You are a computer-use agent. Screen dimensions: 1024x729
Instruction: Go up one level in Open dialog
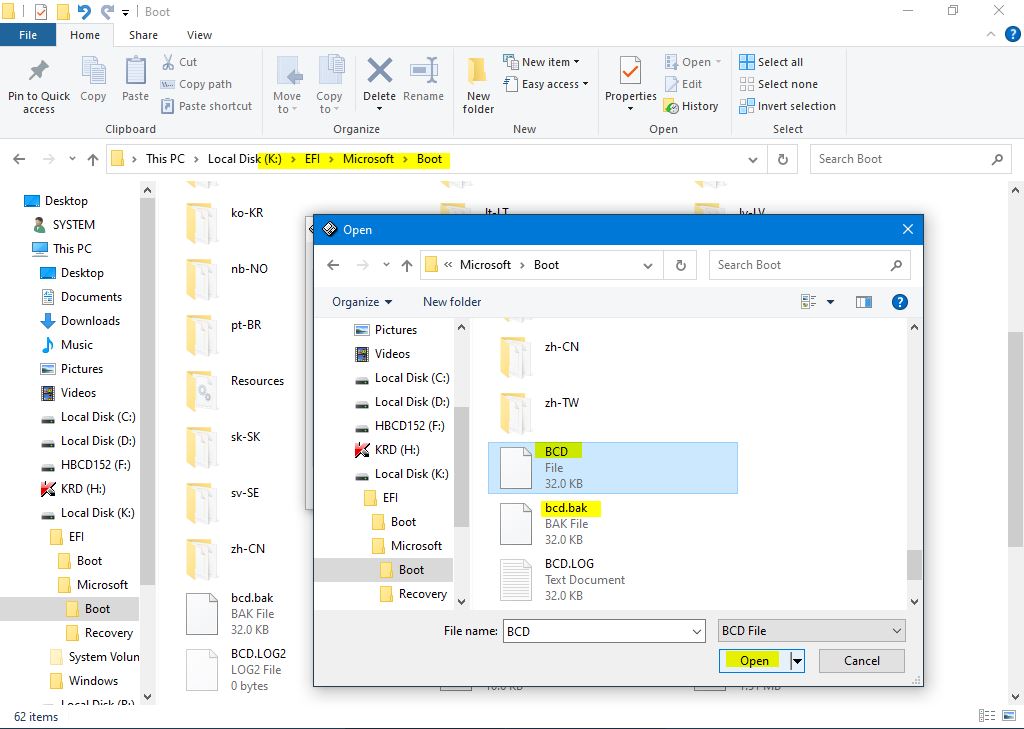(407, 265)
